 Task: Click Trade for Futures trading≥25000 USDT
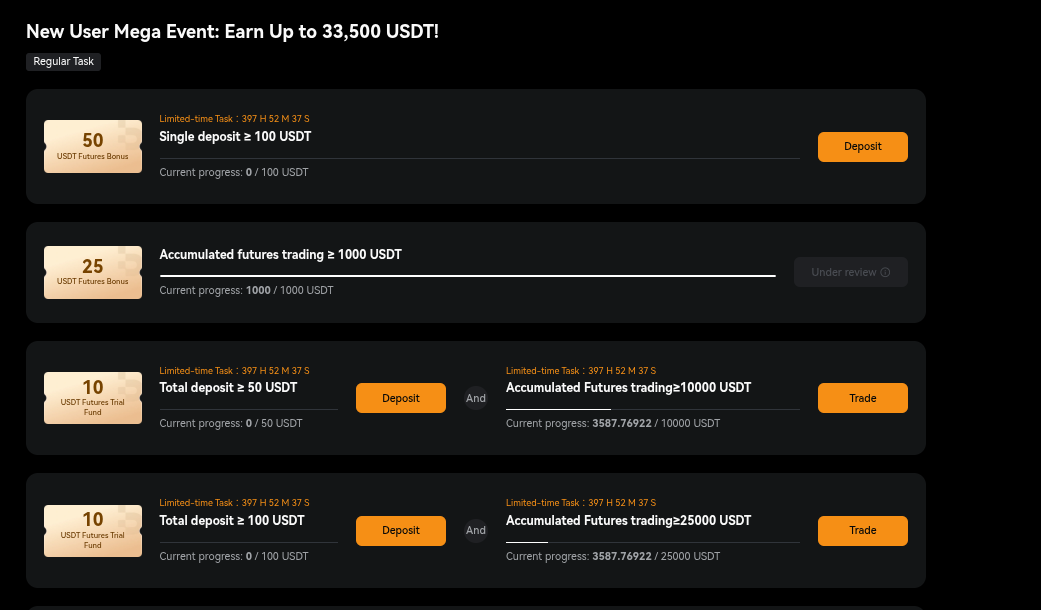pyautogui.click(x=862, y=530)
